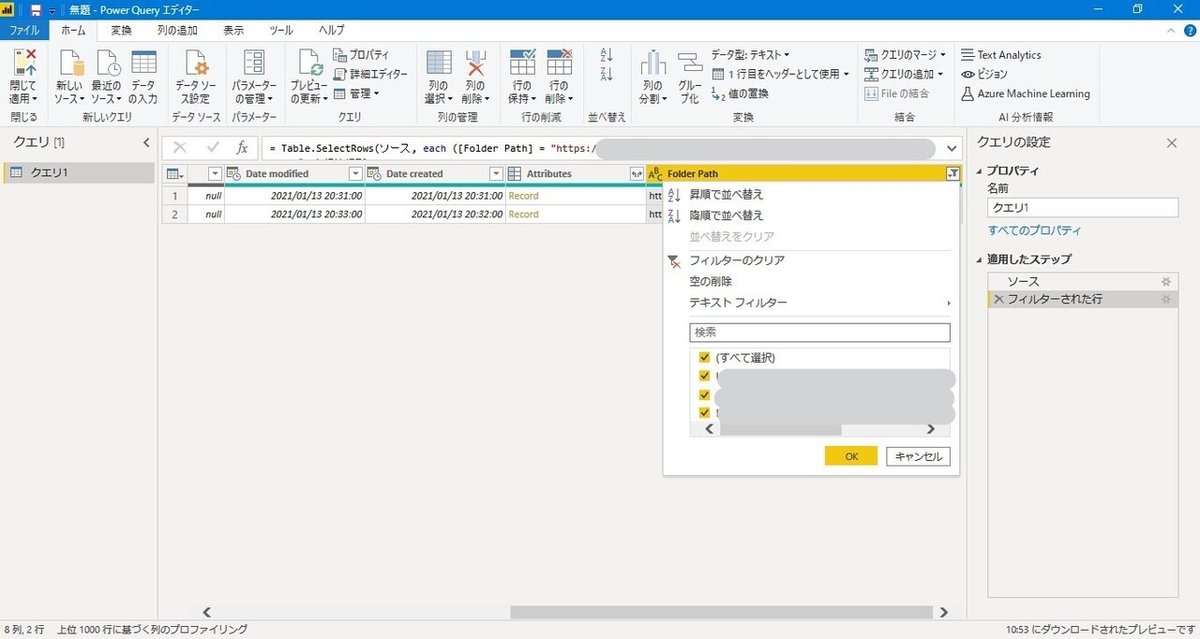Click ribbon sort ascending A-Z icon
Screen dimensions: 1200x639
pos(606,55)
